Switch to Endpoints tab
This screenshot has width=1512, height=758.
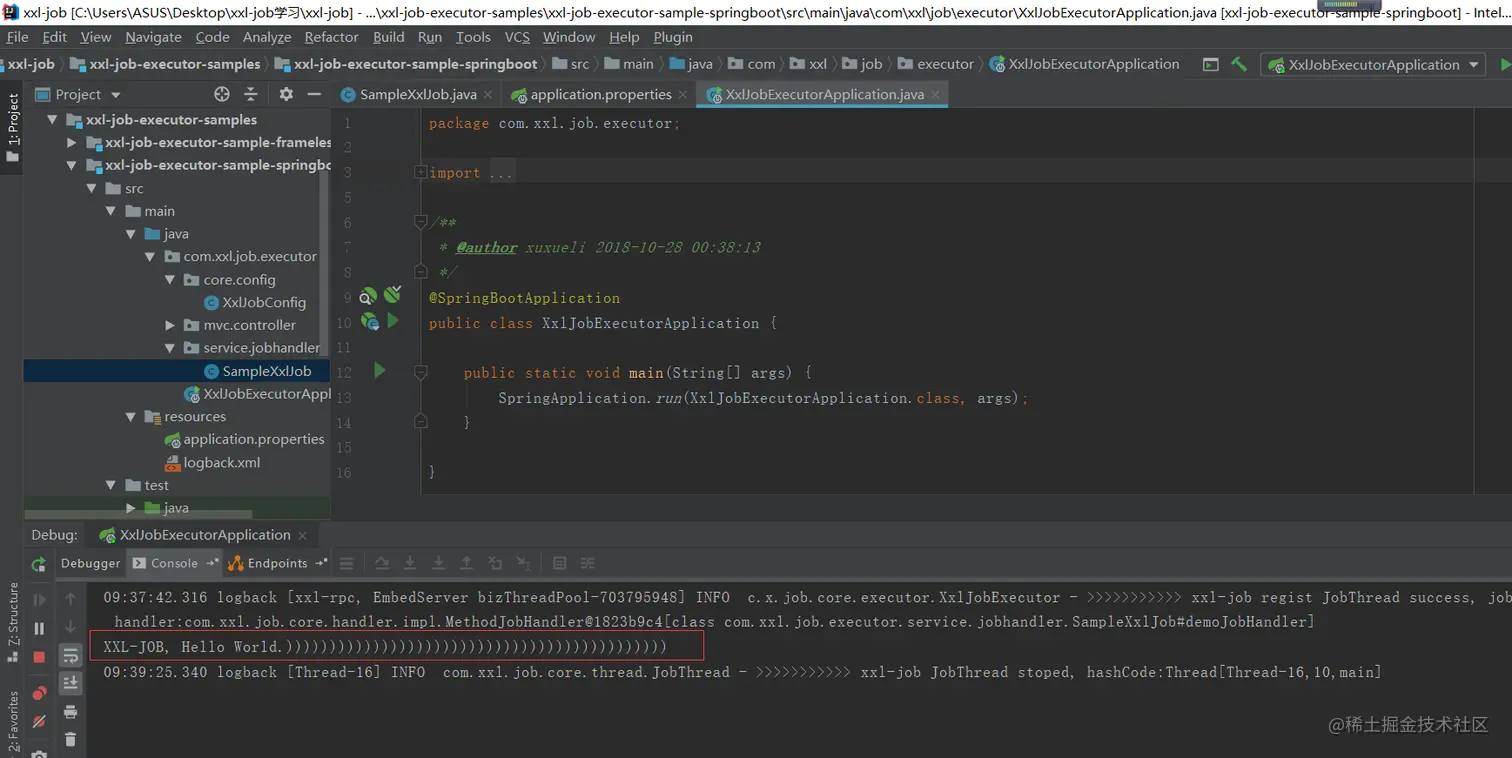(x=277, y=563)
